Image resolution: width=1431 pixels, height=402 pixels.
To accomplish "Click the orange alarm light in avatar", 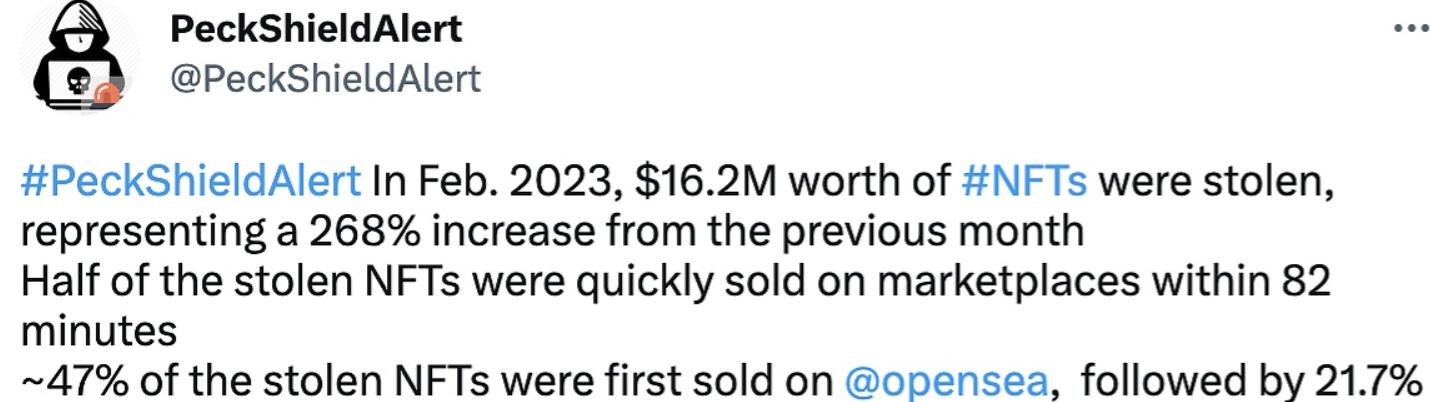I will pos(107,95).
